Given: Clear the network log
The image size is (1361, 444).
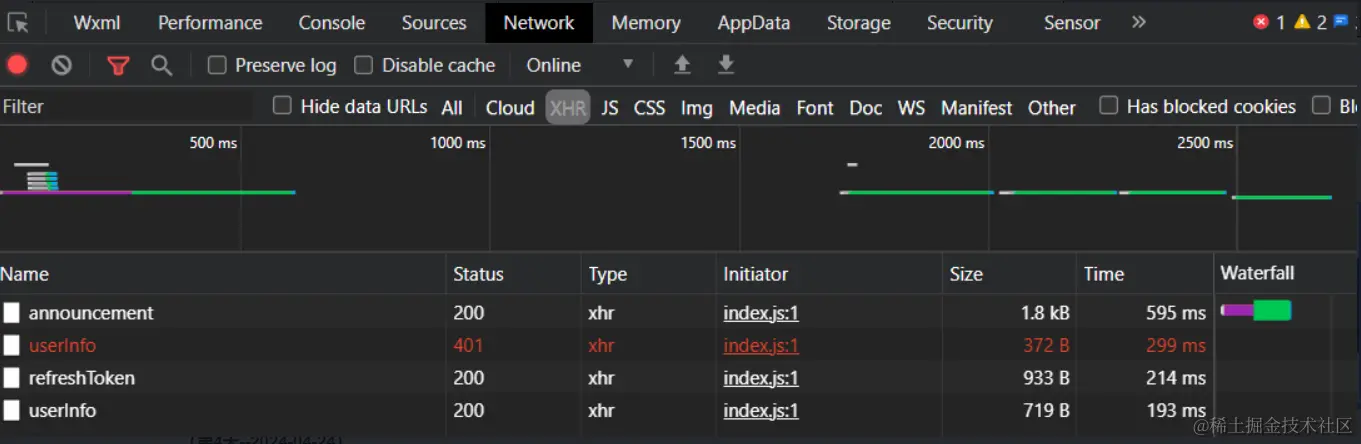Looking at the screenshot, I should (x=62, y=65).
